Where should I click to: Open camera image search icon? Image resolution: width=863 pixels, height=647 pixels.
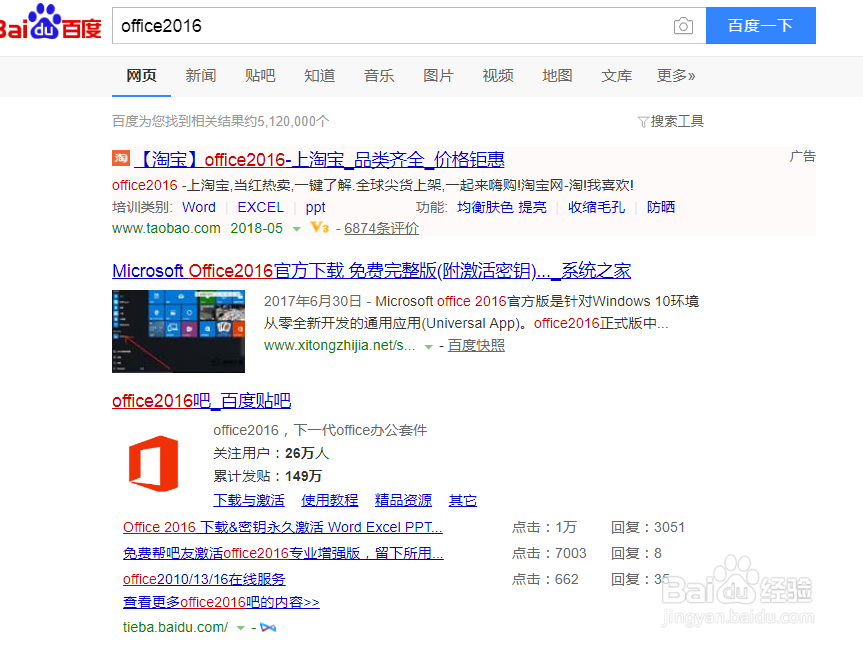point(683,26)
